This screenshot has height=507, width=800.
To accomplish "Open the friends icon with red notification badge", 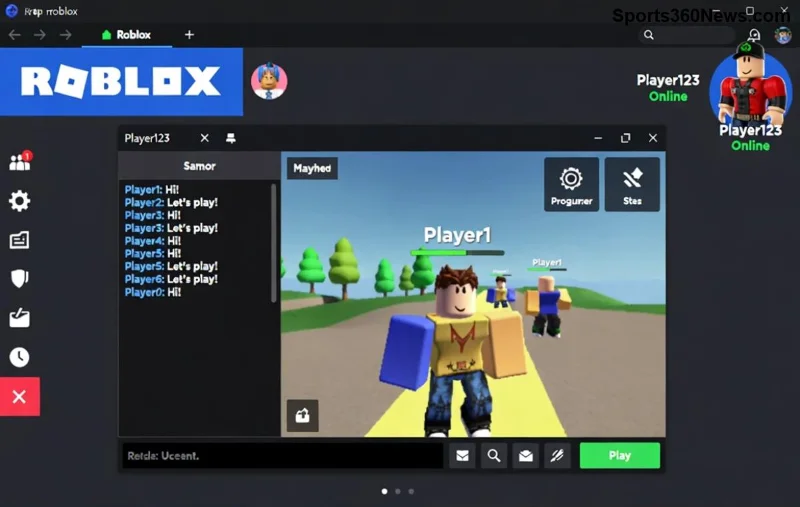I will coord(20,161).
